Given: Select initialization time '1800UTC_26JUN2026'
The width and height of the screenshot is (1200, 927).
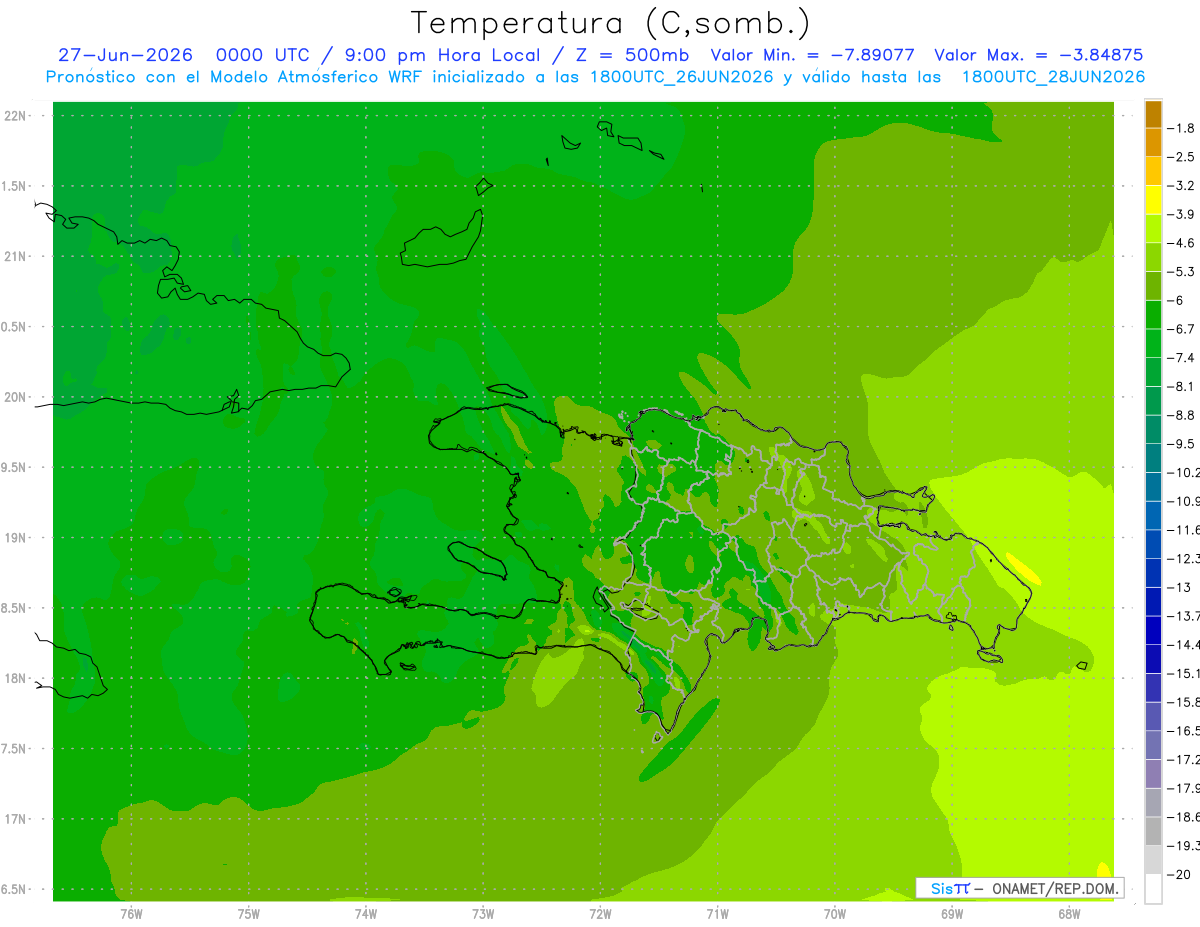Looking at the screenshot, I should pos(681,77).
